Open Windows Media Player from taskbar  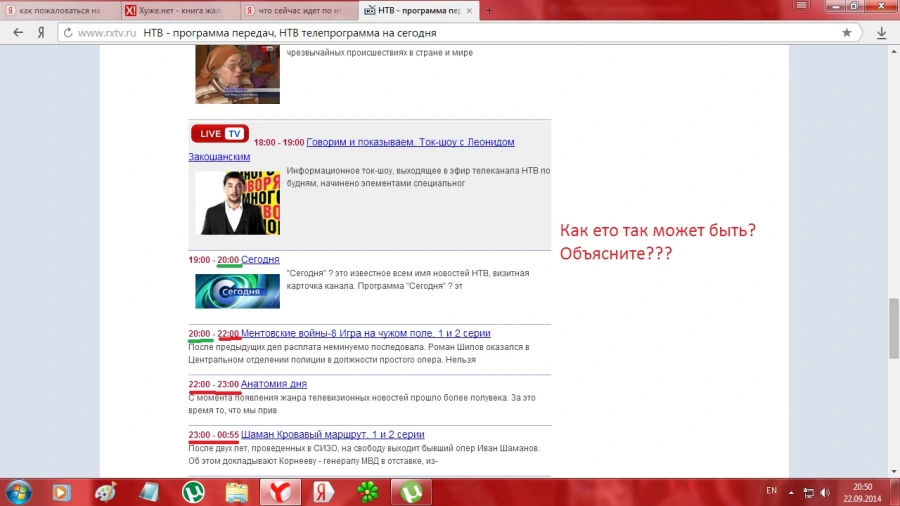pyautogui.click(x=61, y=492)
